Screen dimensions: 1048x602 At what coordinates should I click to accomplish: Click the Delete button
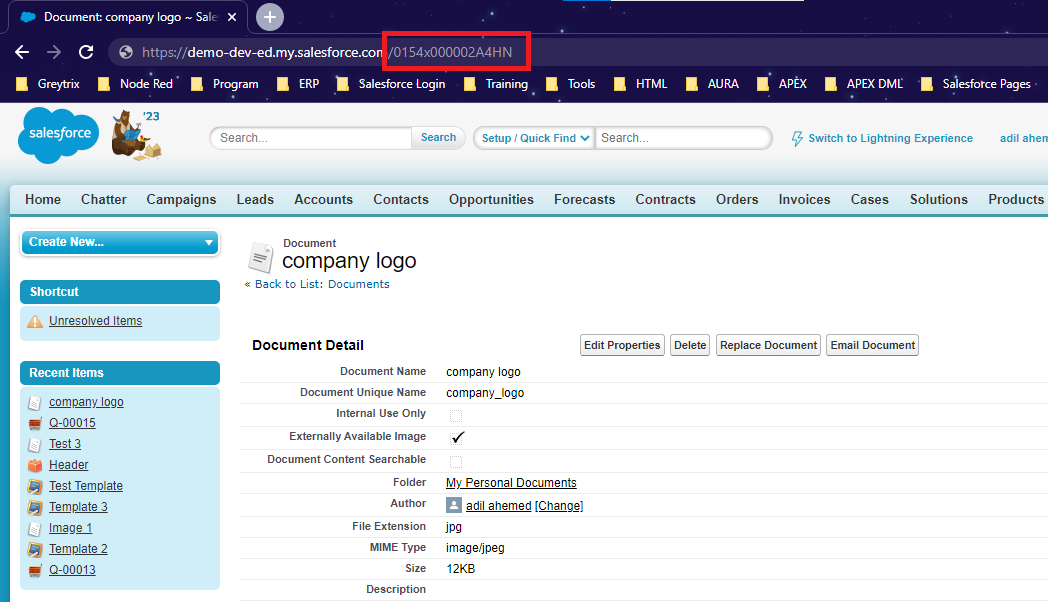(690, 345)
